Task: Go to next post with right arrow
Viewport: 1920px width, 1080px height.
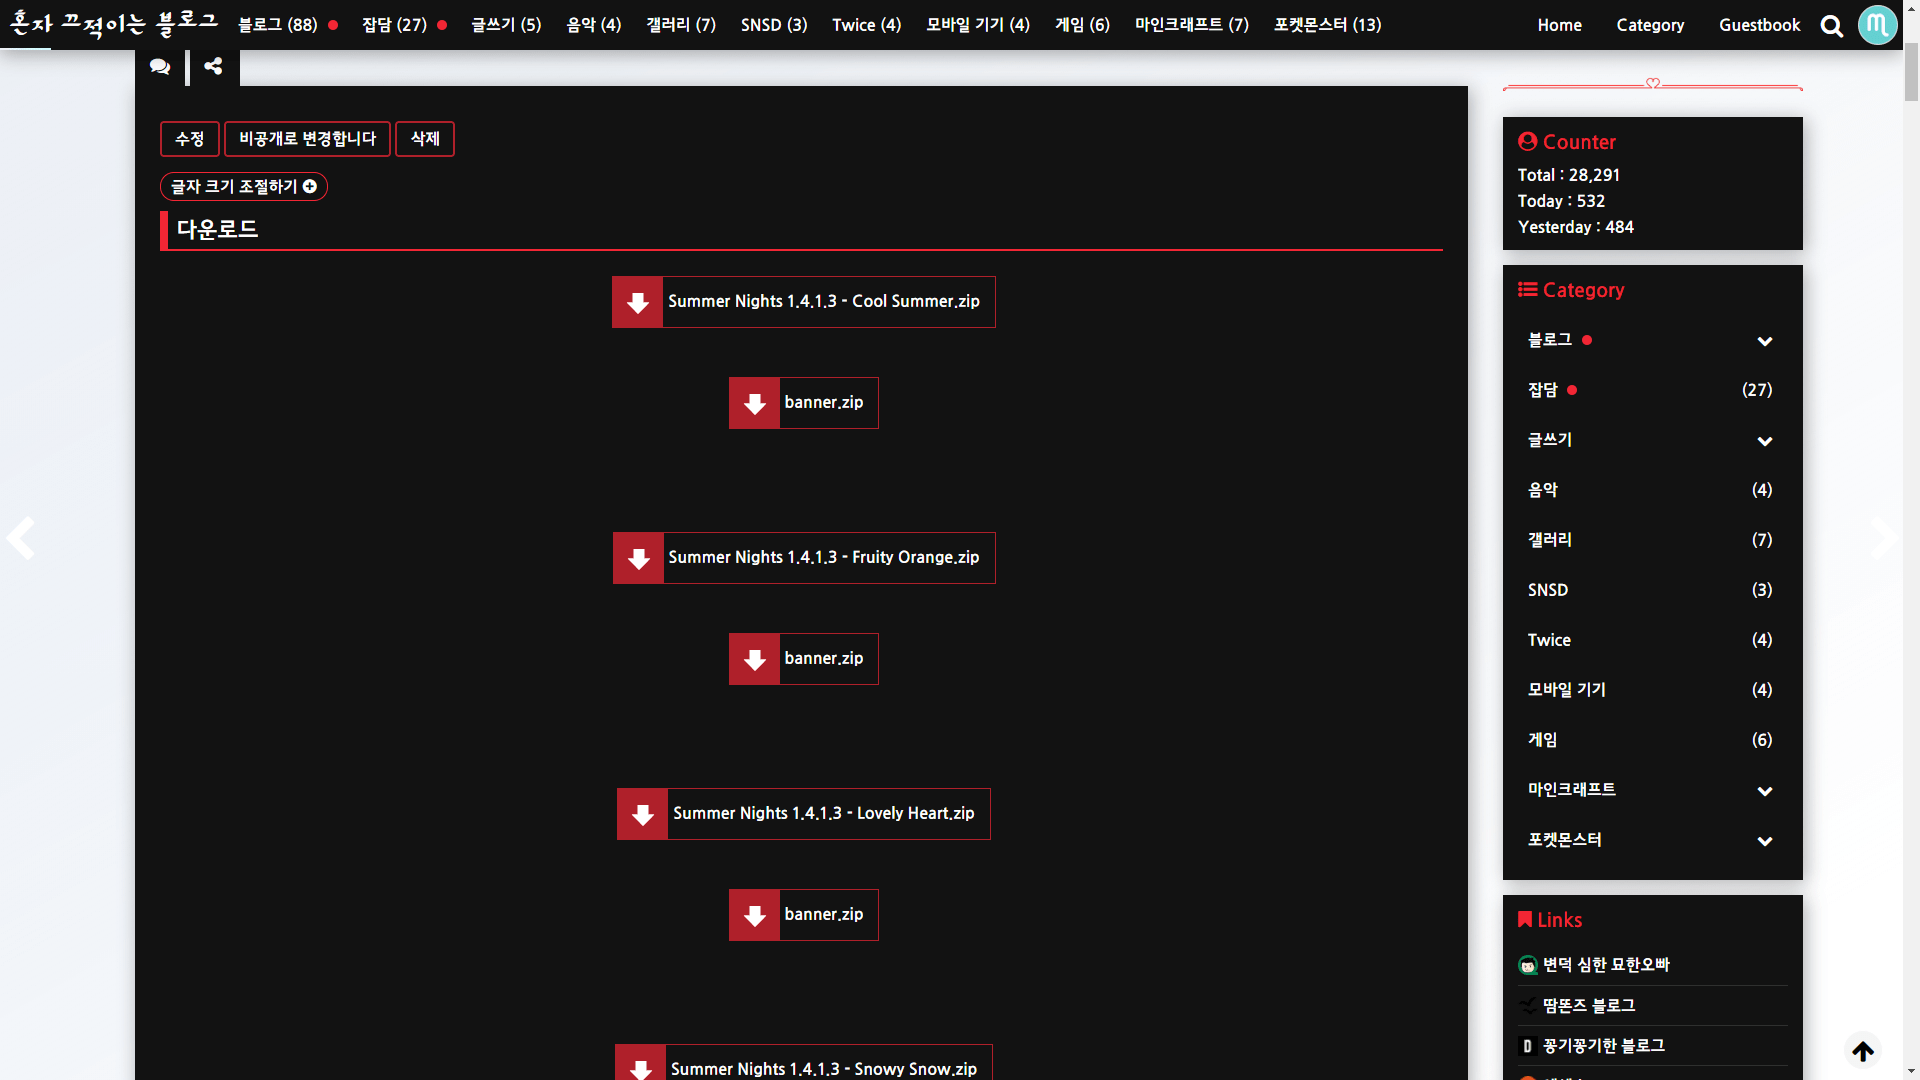Action: [1884, 538]
